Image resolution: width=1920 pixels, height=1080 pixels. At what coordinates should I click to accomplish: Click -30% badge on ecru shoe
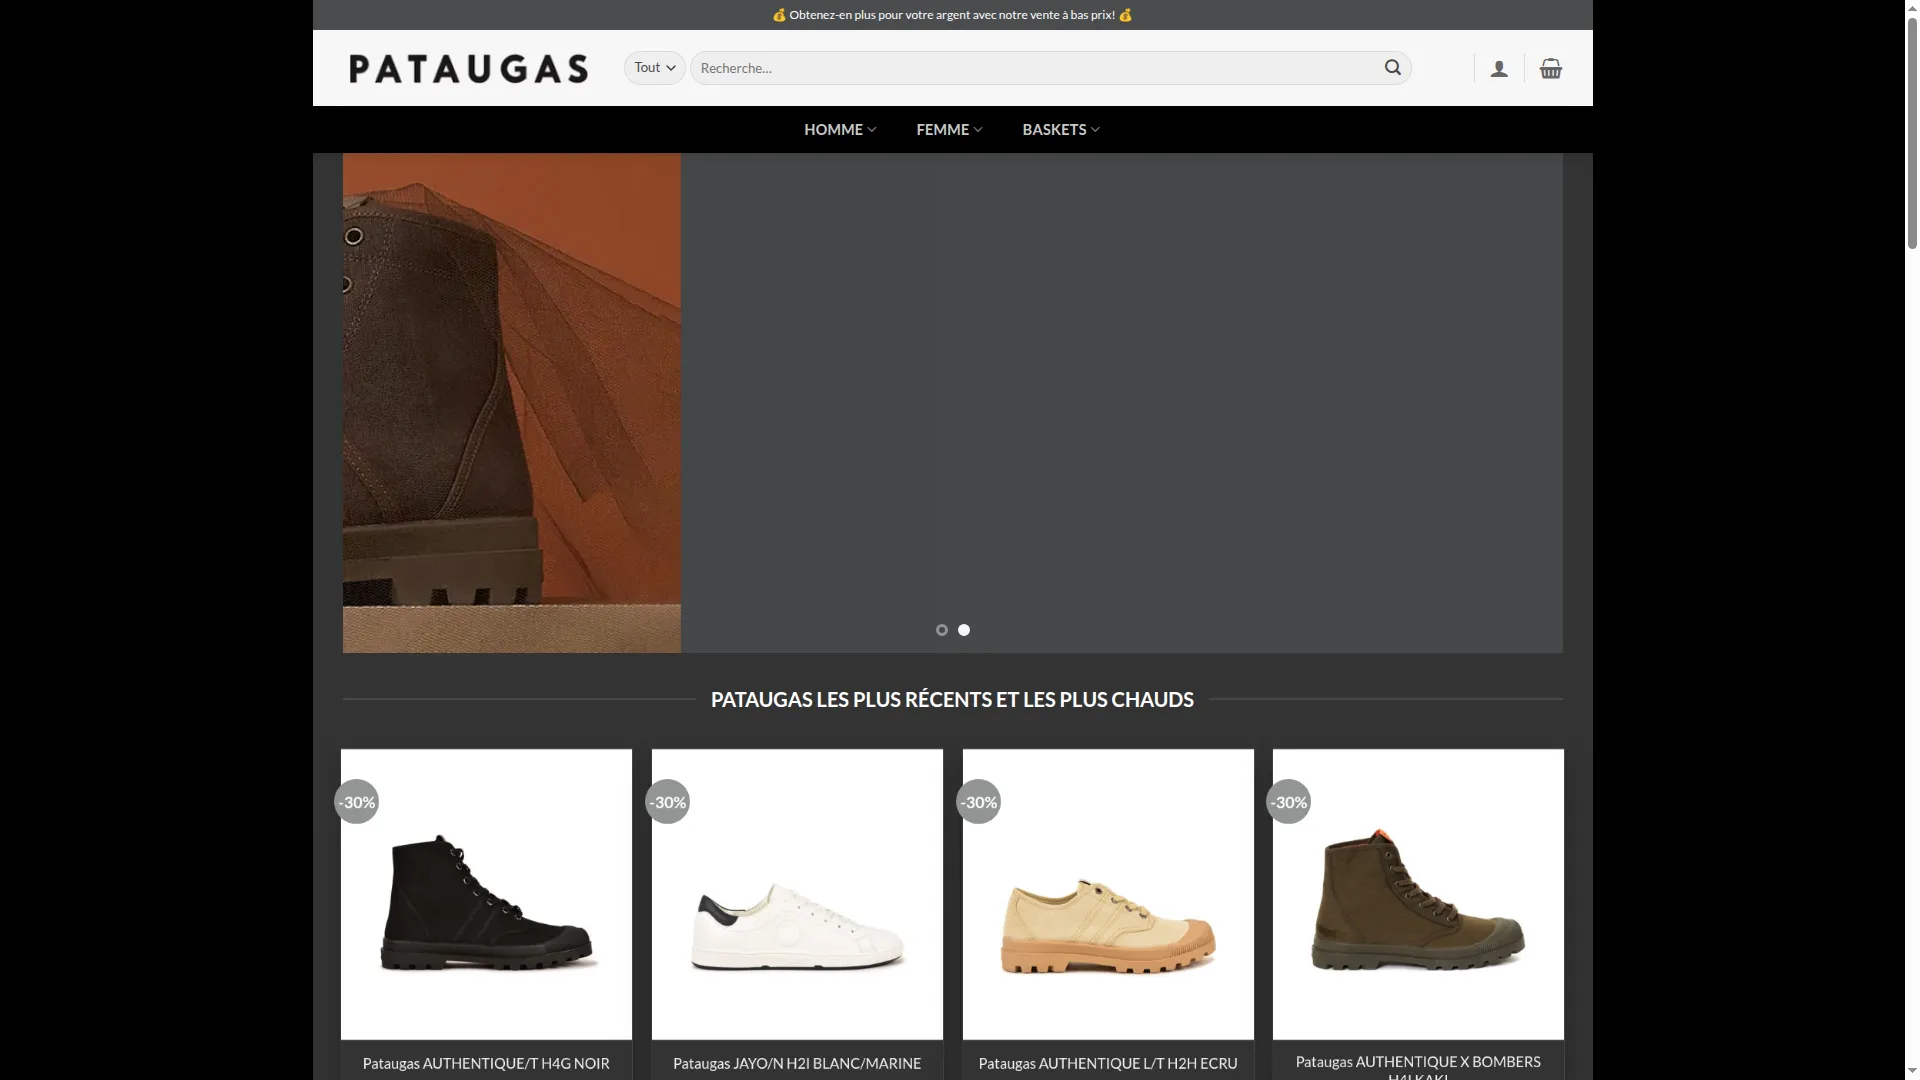coord(978,802)
